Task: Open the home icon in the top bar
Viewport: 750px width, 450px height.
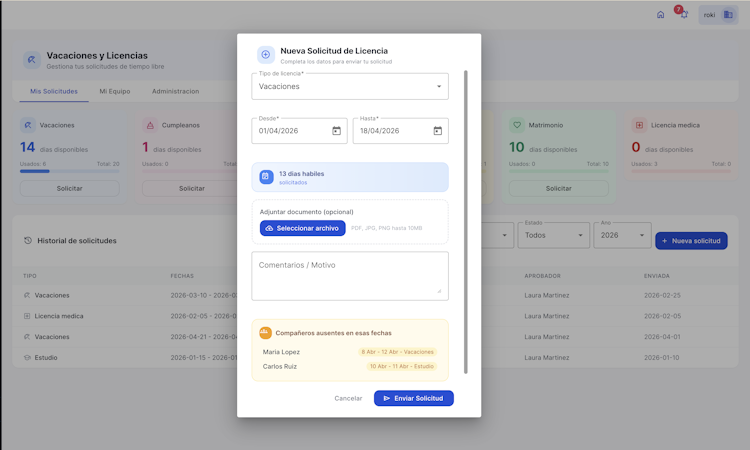Action: coord(661,15)
